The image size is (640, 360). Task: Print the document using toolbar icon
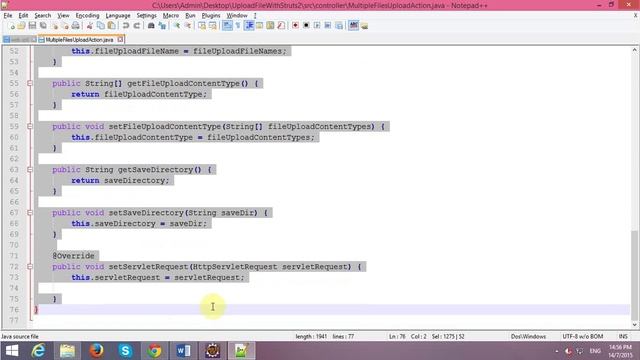pyautogui.click(x=76, y=26)
